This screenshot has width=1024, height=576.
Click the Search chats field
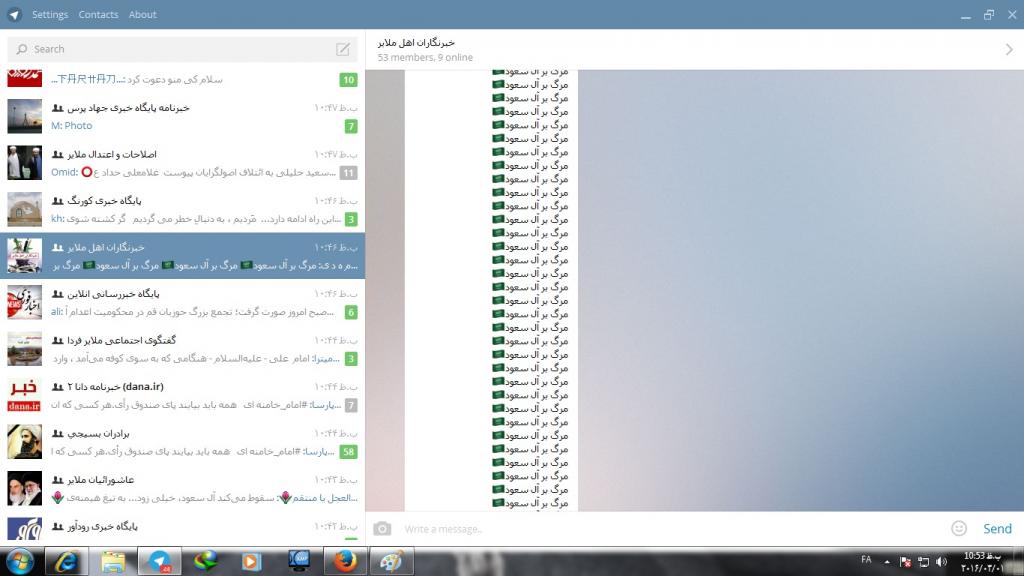tap(180, 49)
